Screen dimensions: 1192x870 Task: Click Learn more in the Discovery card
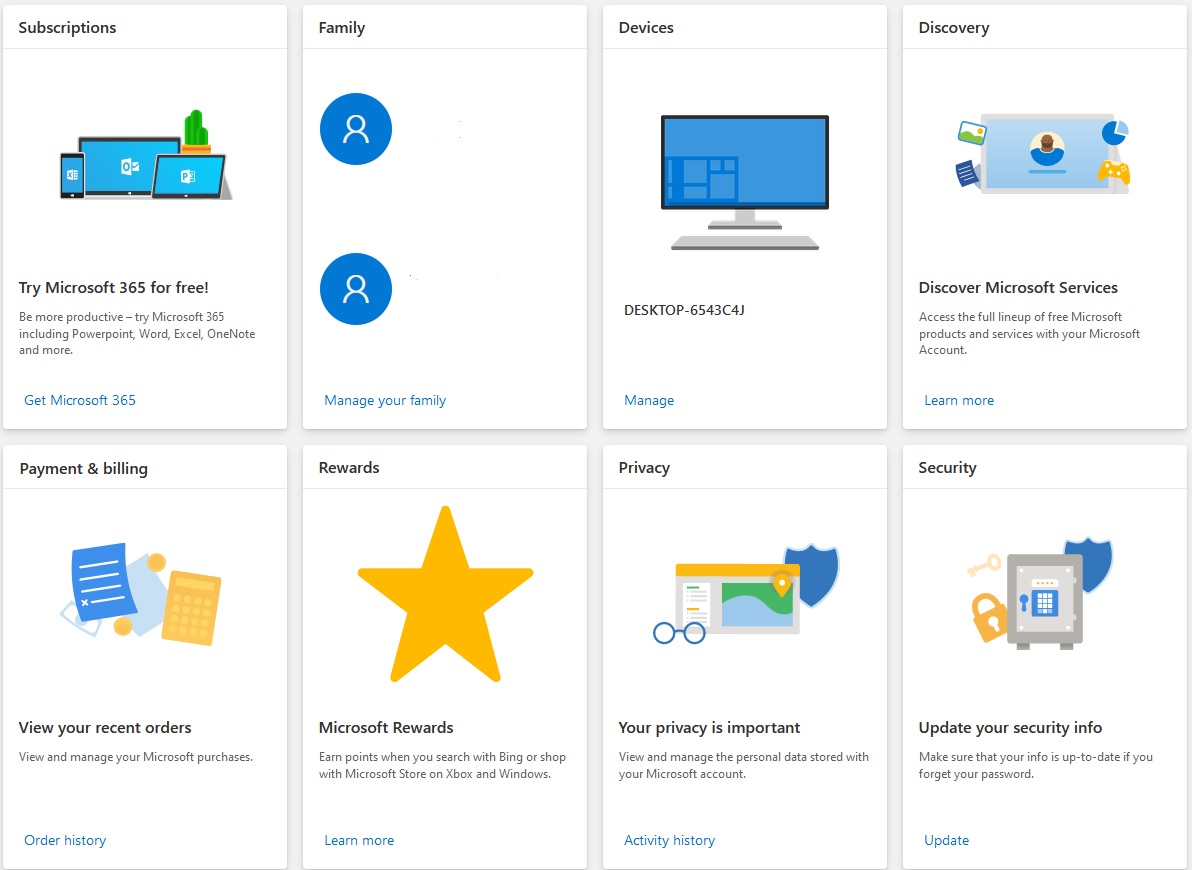(x=959, y=401)
